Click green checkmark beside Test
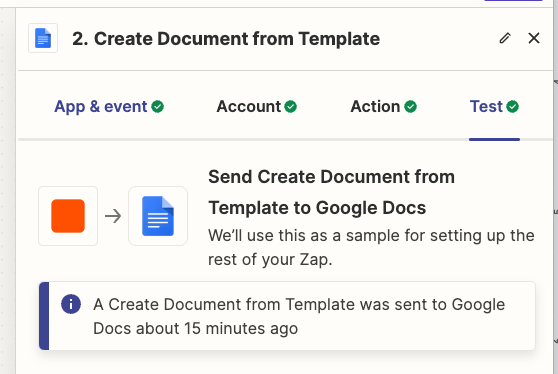The image size is (558, 374). pyautogui.click(x=512, y=106)
